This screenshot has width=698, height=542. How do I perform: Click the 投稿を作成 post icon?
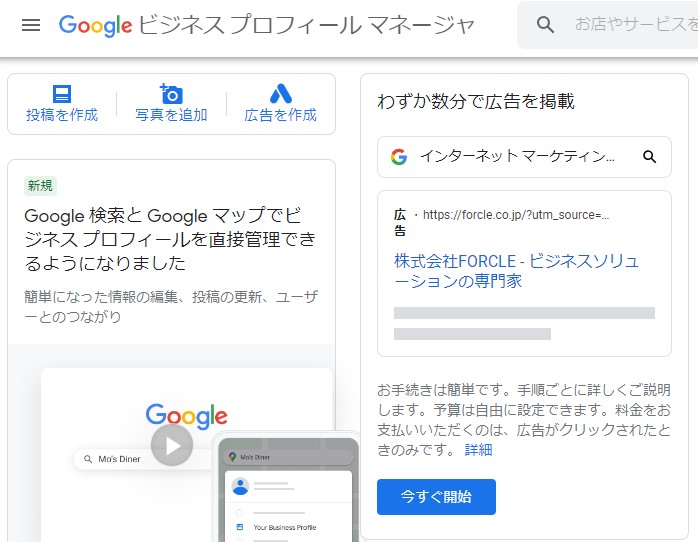click(x=62, y=94)
